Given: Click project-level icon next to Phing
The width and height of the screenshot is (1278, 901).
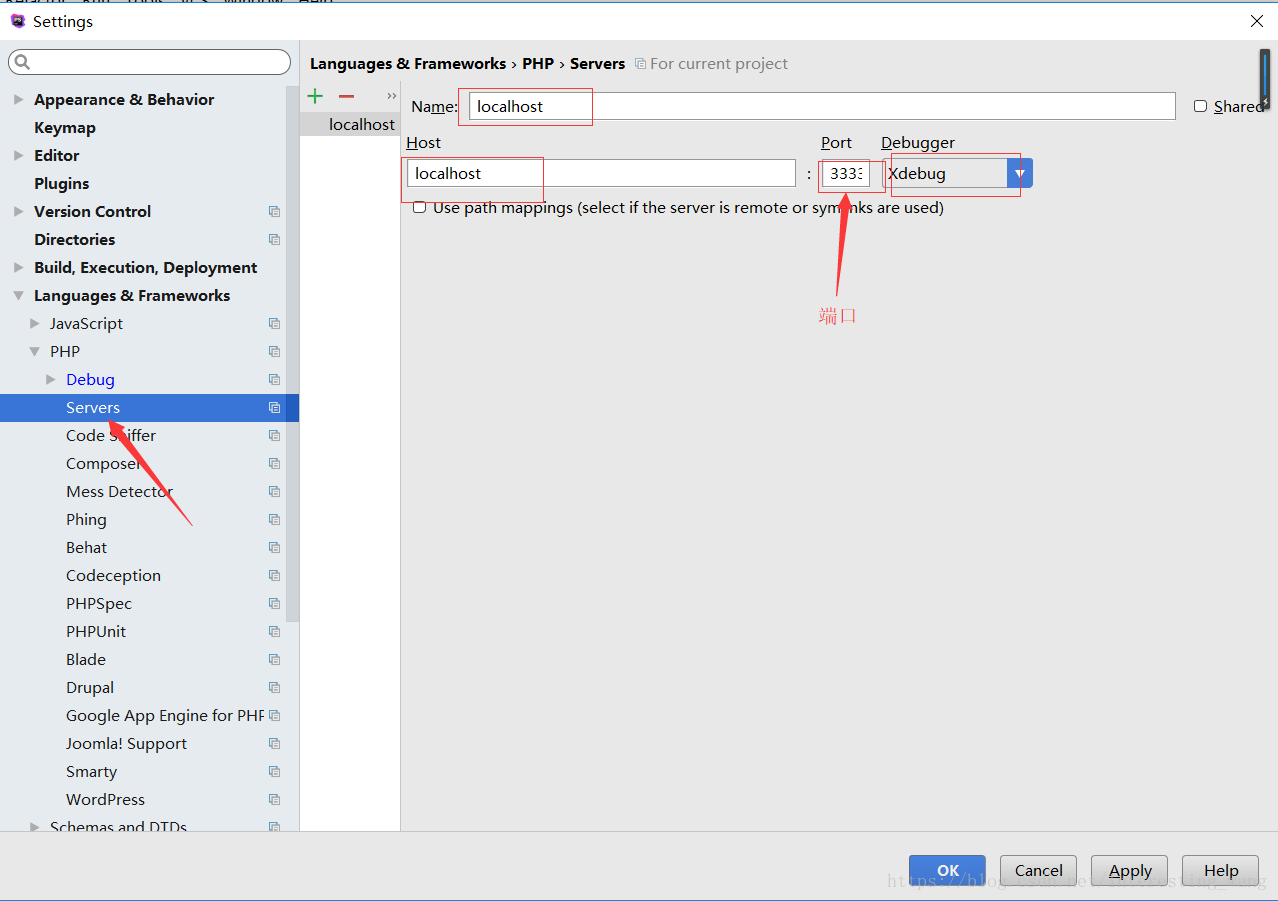Looking at the screenshot, I should tap(274, 520).
